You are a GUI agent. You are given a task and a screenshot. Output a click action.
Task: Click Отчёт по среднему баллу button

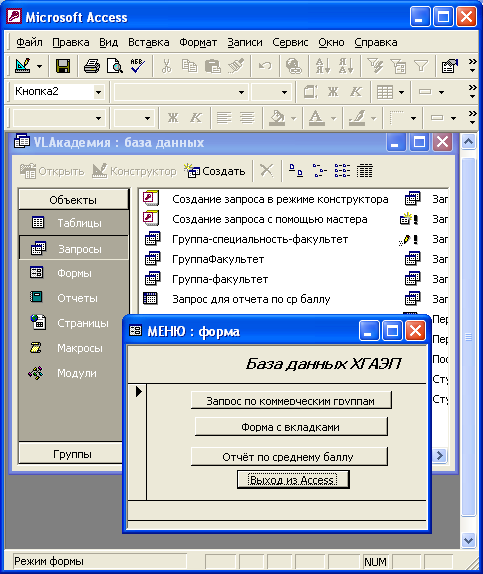(289, 456)
